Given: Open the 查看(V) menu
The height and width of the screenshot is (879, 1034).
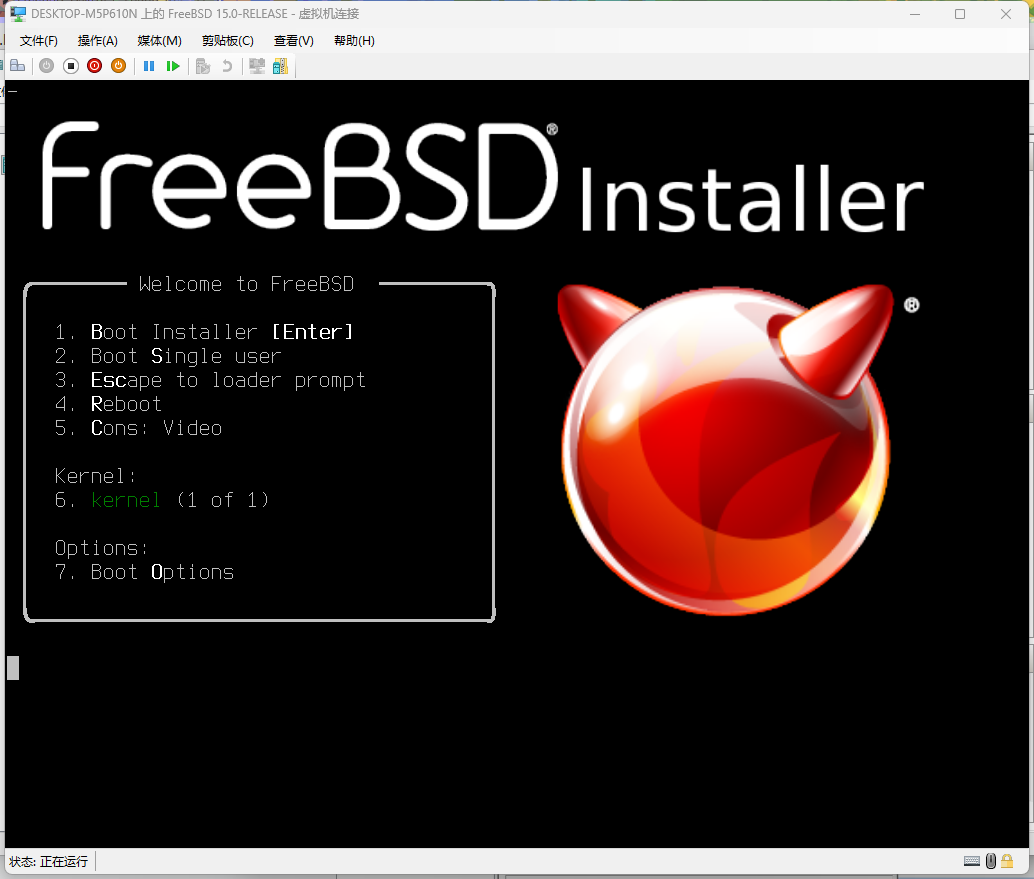Looking at the screenshot, I should [293, 41].
